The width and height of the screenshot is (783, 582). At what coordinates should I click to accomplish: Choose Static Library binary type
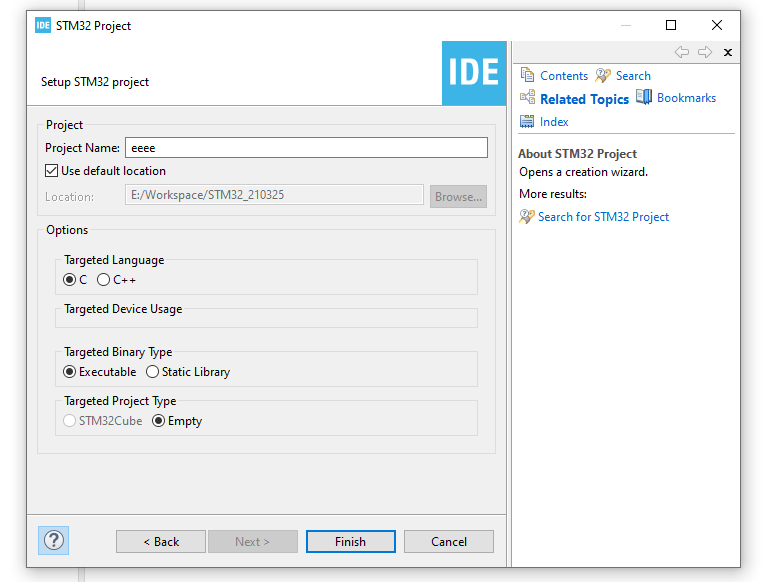point(152,372)
